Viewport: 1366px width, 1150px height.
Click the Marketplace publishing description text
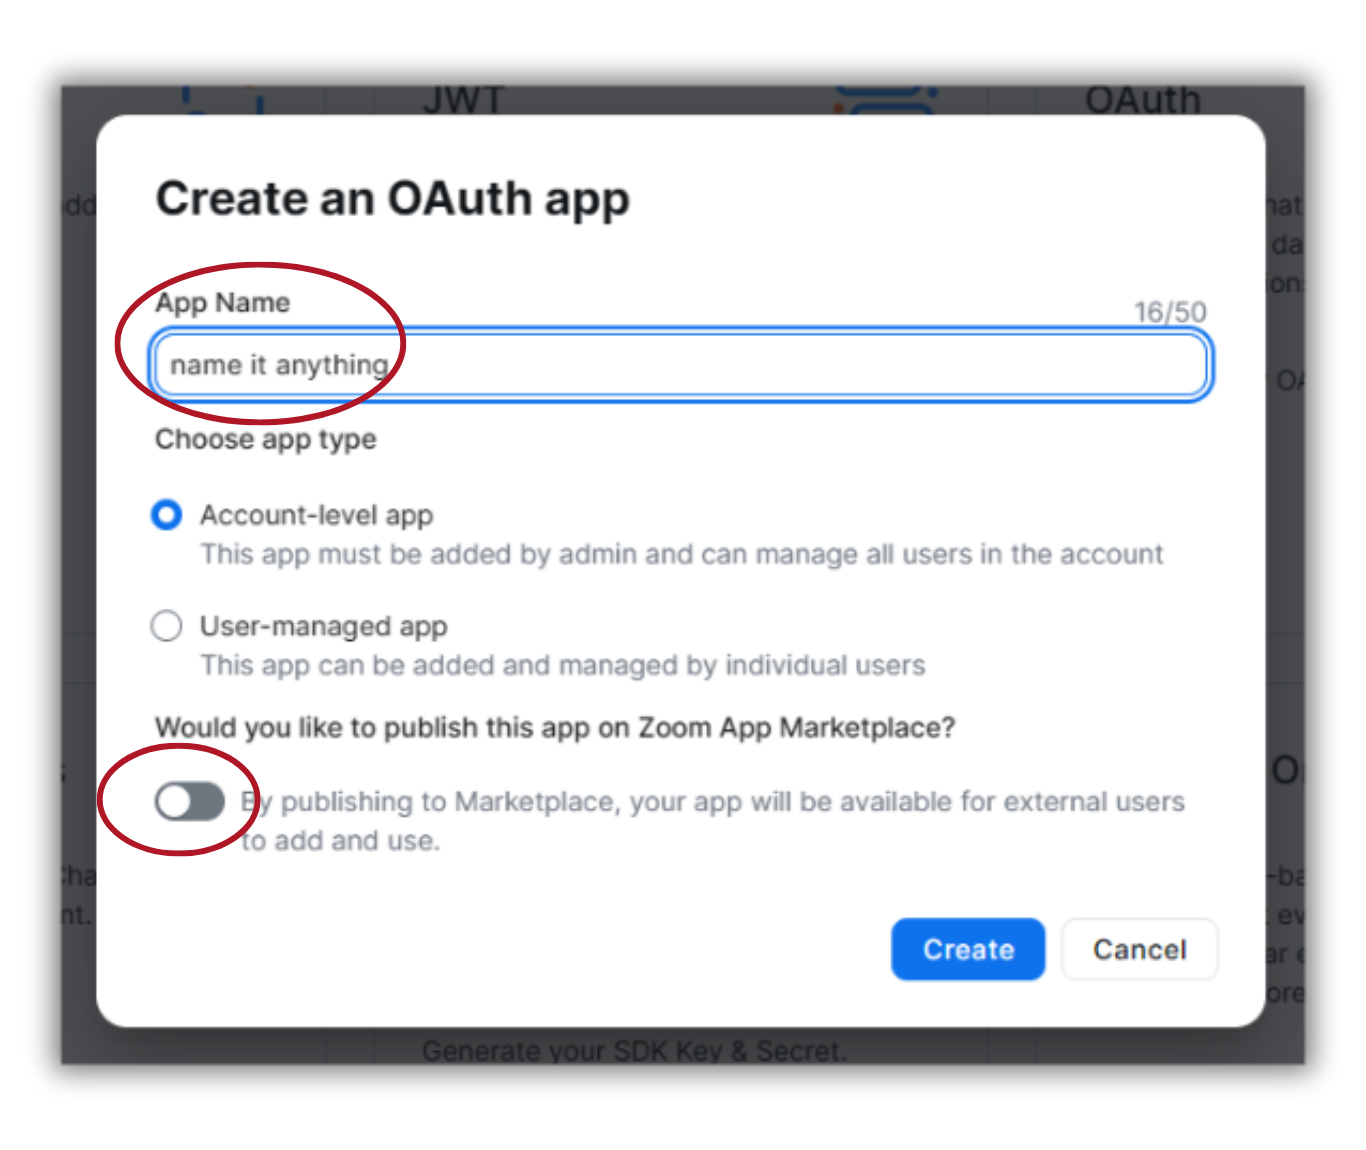click(712, 821)
